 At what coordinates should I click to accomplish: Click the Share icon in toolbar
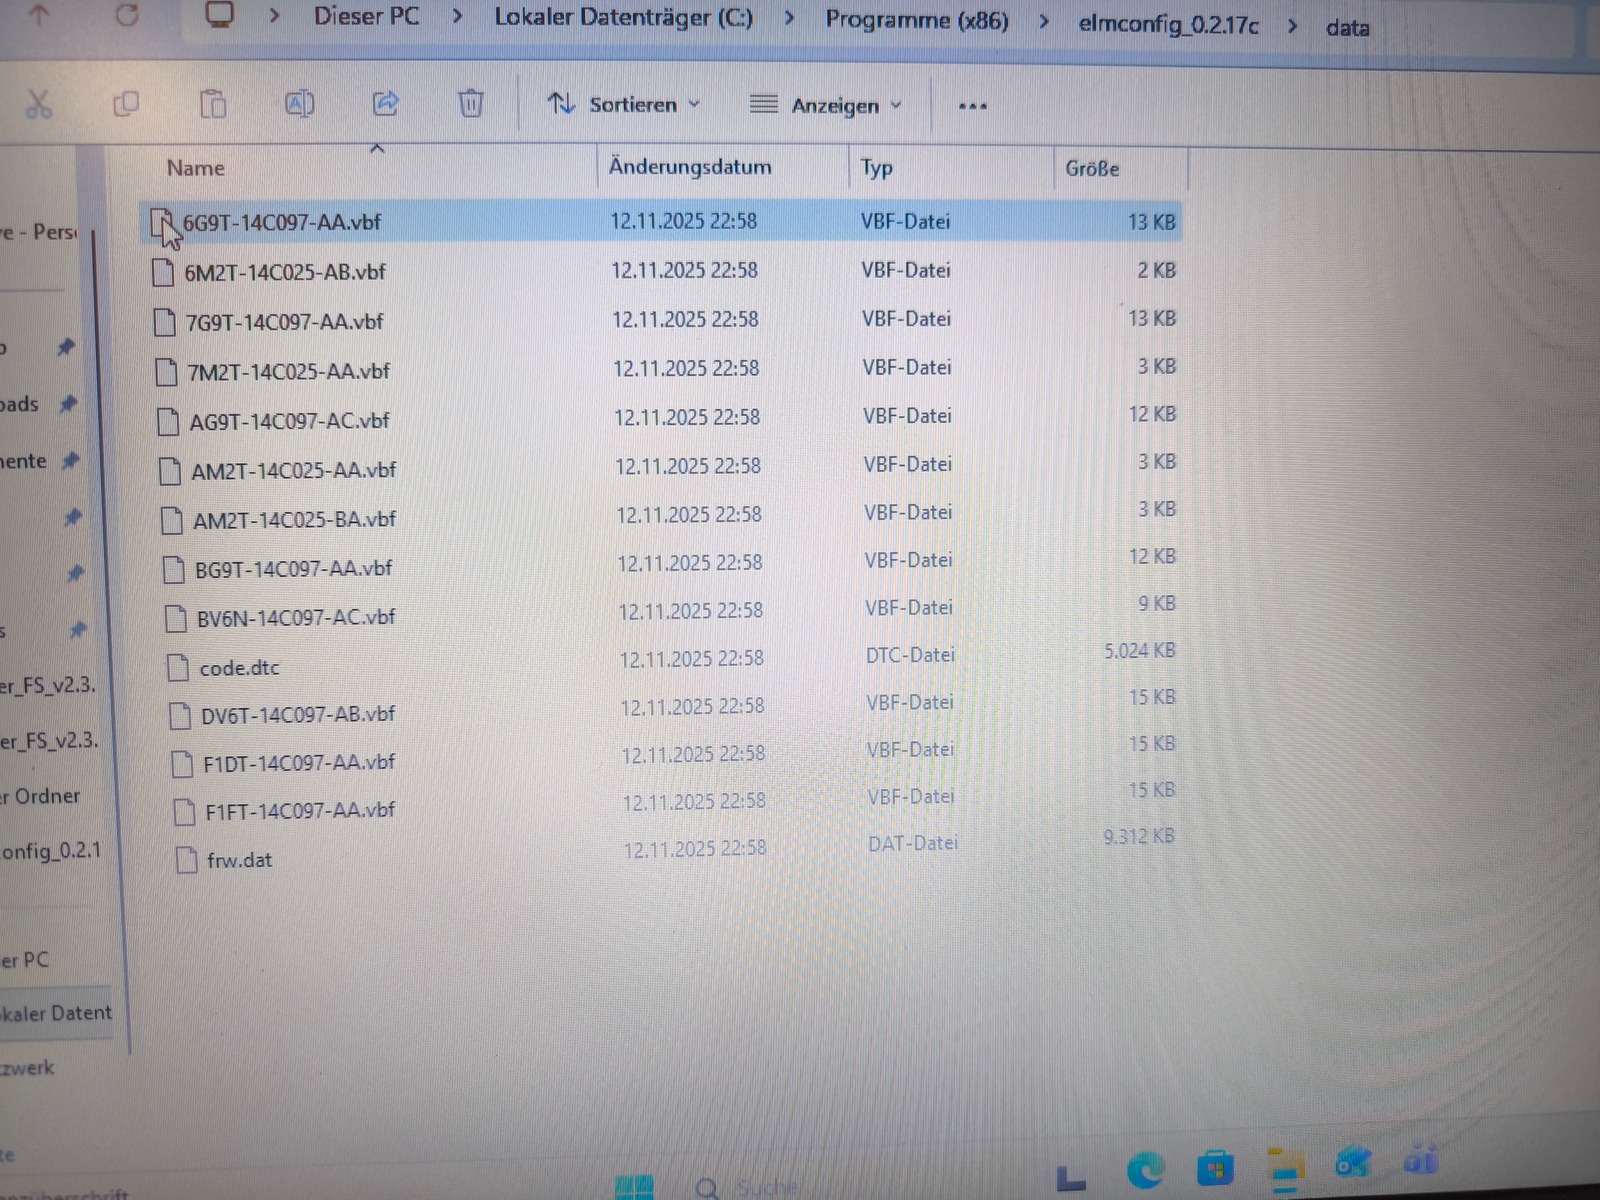(x=386, y=103)
